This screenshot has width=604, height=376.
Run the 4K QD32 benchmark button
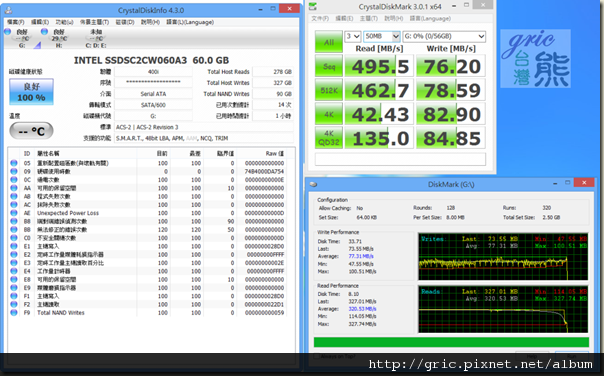pyautogui.click(x=329, y=138)
